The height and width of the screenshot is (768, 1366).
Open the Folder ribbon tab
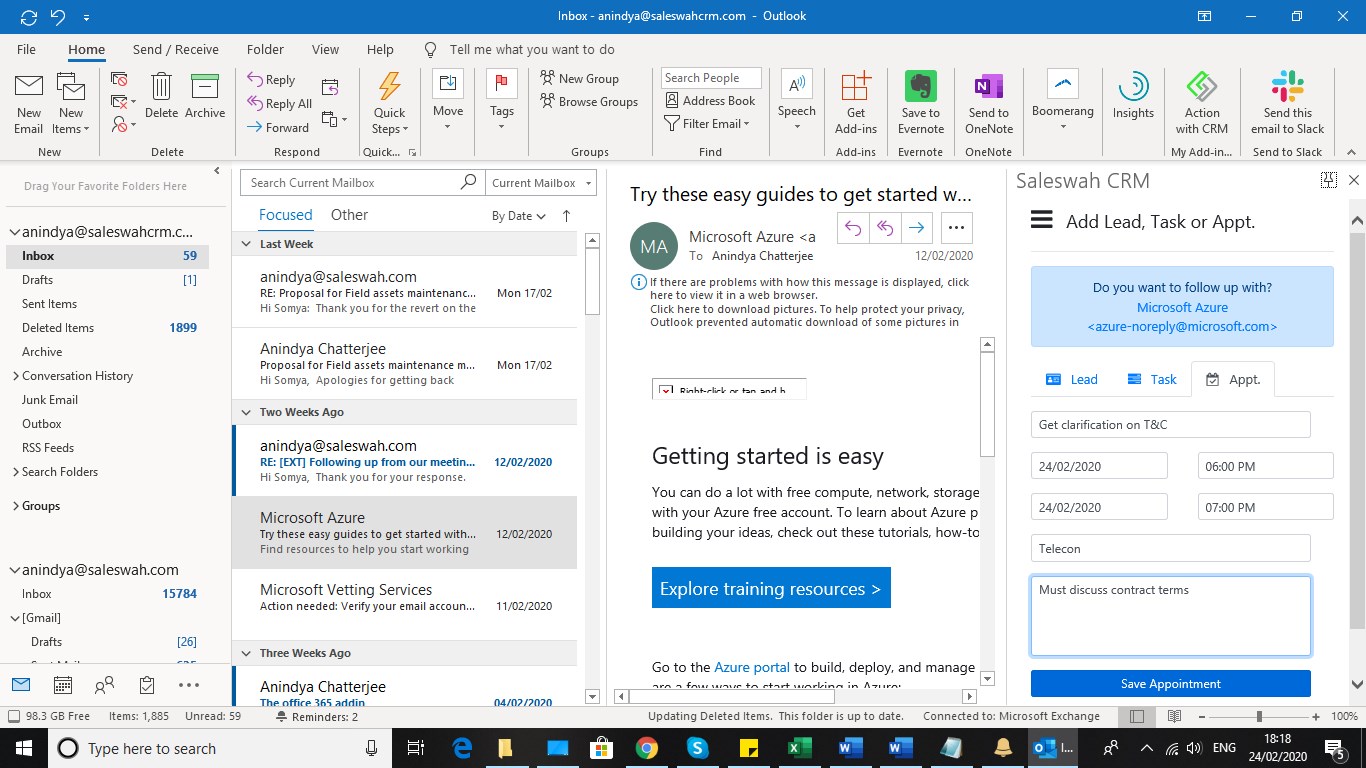pos(265,49)
